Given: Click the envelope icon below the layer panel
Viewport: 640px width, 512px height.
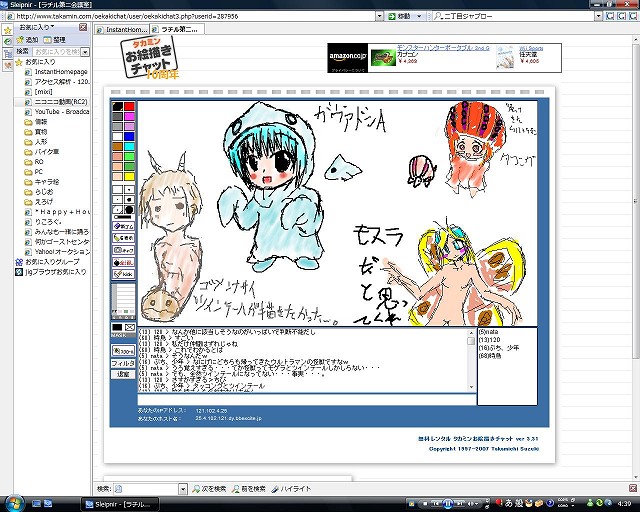Looking at the screenshot, I should click(129, 327).
